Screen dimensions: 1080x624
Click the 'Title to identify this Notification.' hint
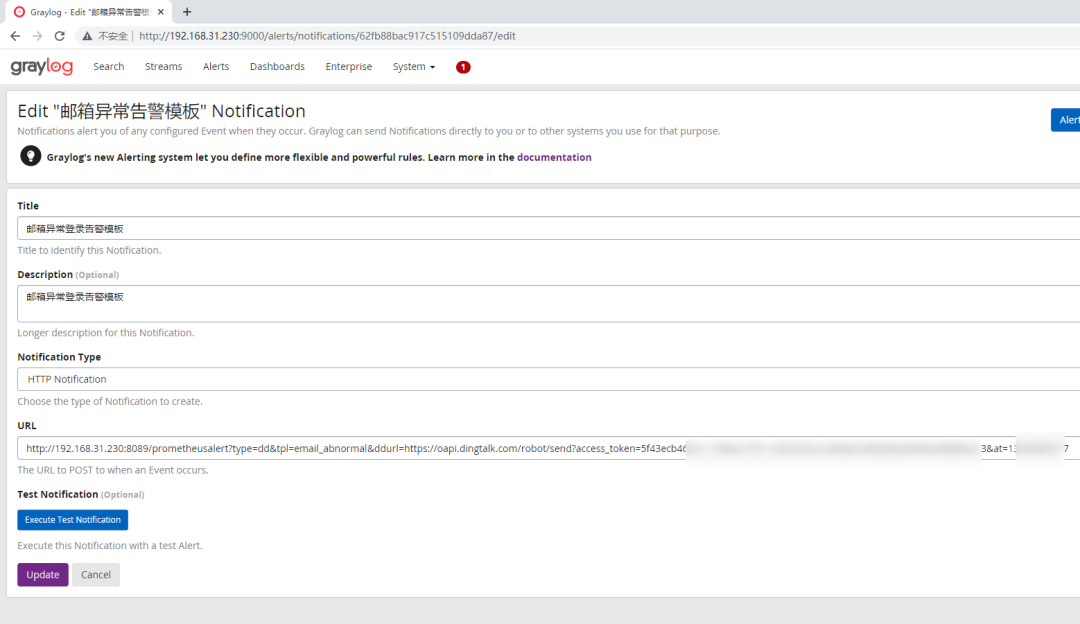click(89, 250)
